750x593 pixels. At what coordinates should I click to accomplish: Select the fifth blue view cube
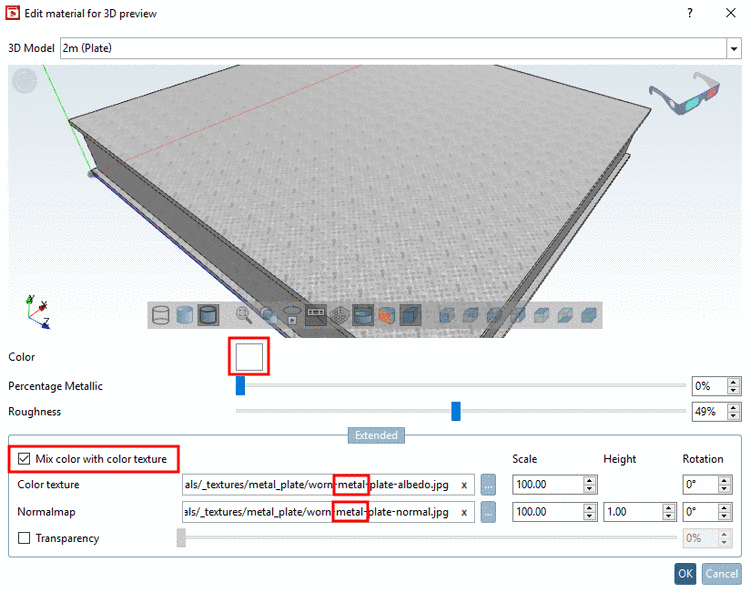(541, 316)
